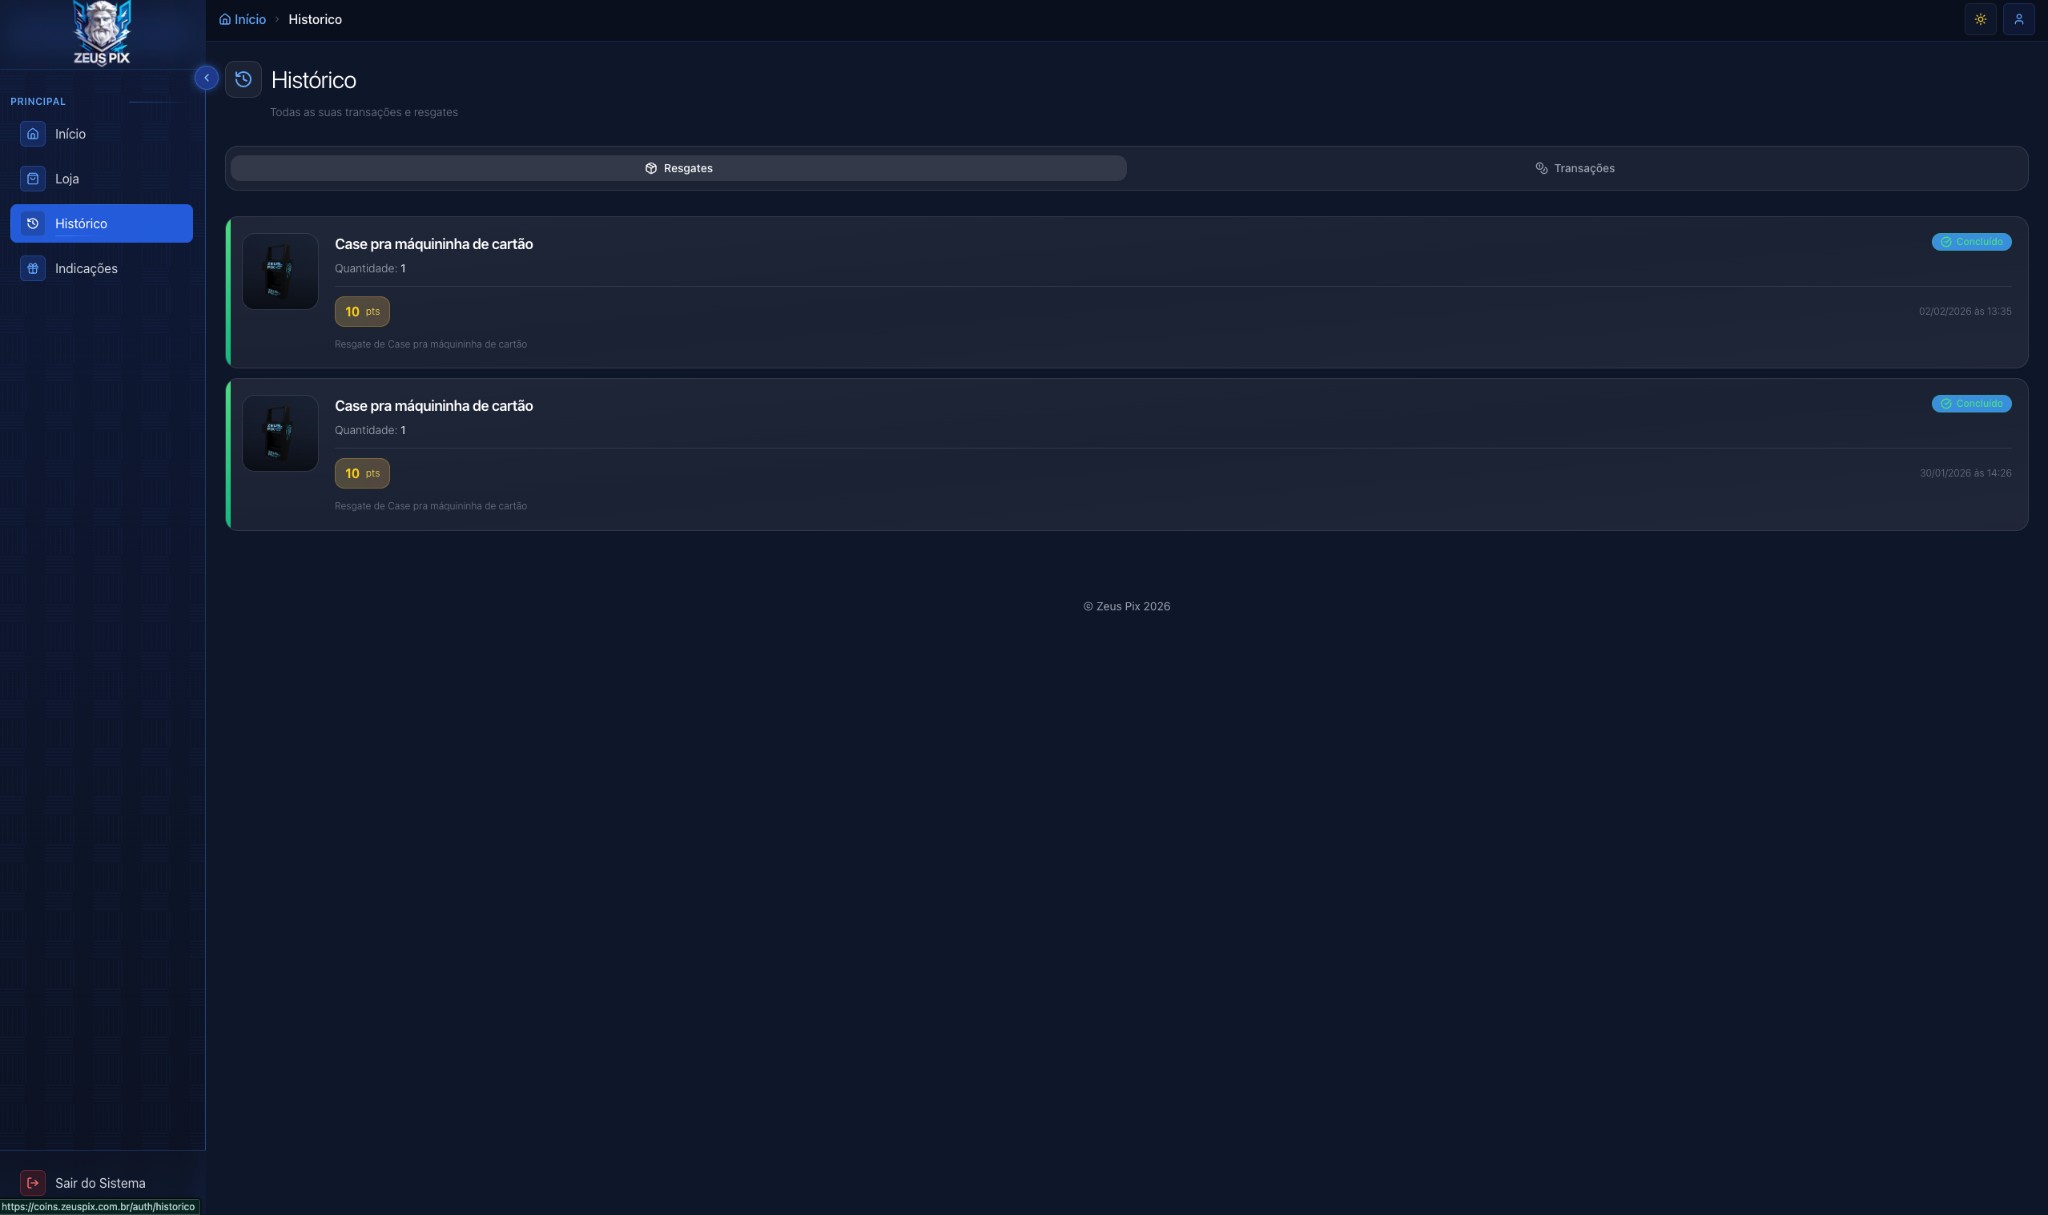Click the Início breadcrumb link
The height and width of the screenshot is (1215, 2048).
(243, 20)
